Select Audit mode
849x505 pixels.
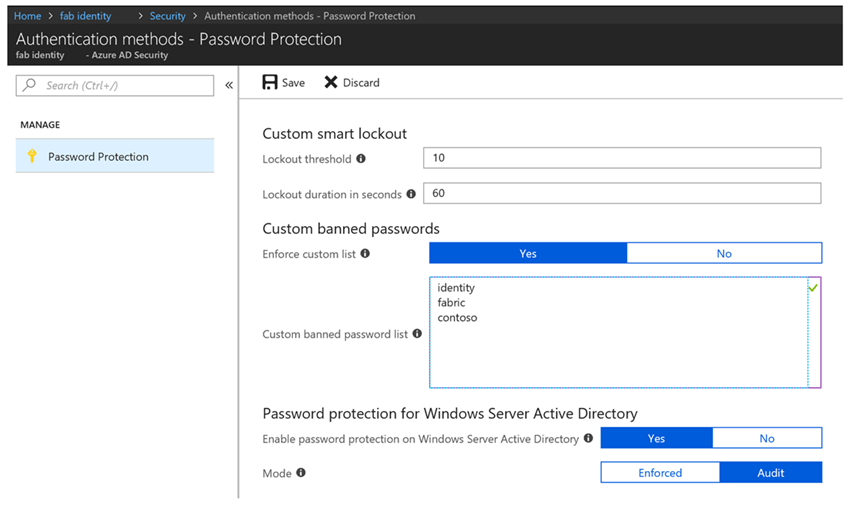pyautogui.click(x=770, y=473)
